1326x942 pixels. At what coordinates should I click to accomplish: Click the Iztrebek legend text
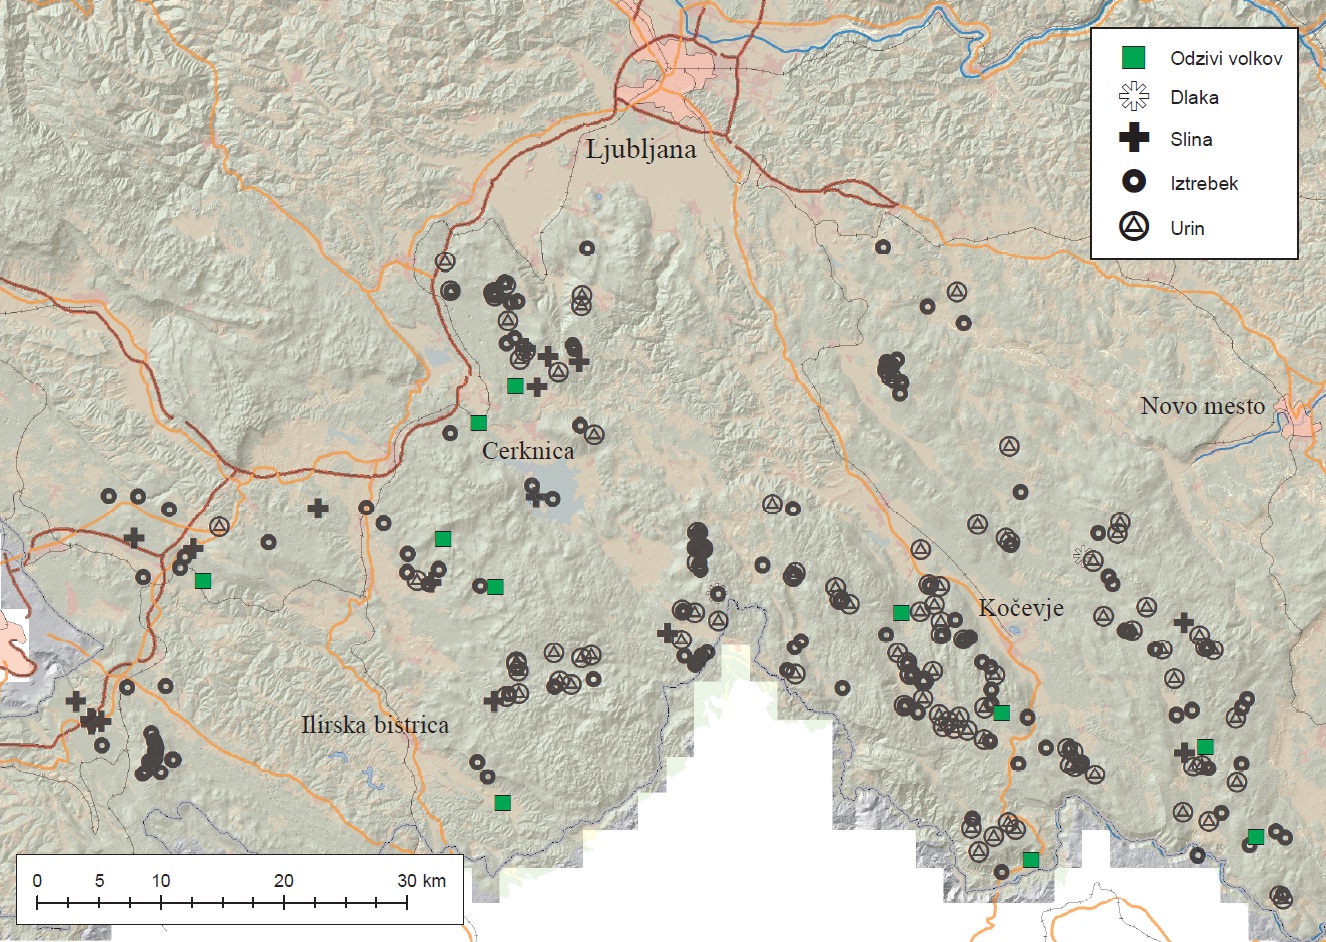pos(1204,183)
